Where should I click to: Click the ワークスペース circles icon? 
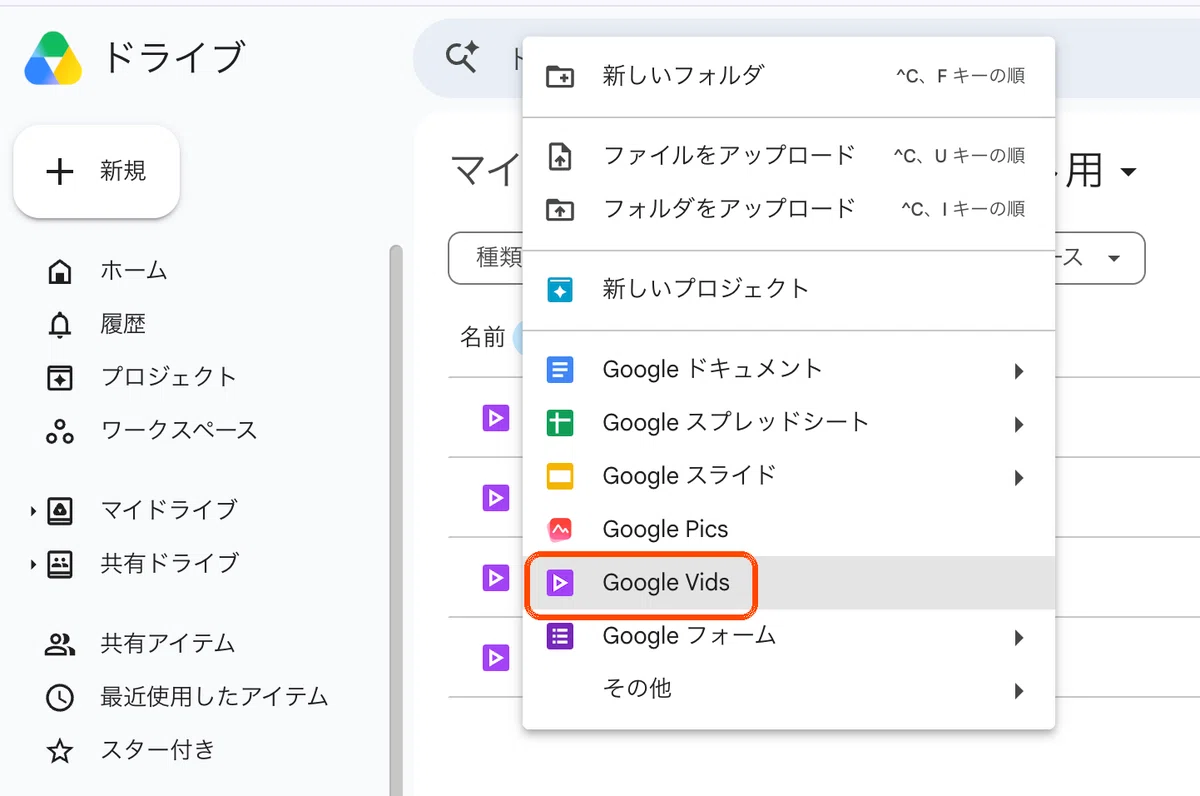[x=60, y=431]
